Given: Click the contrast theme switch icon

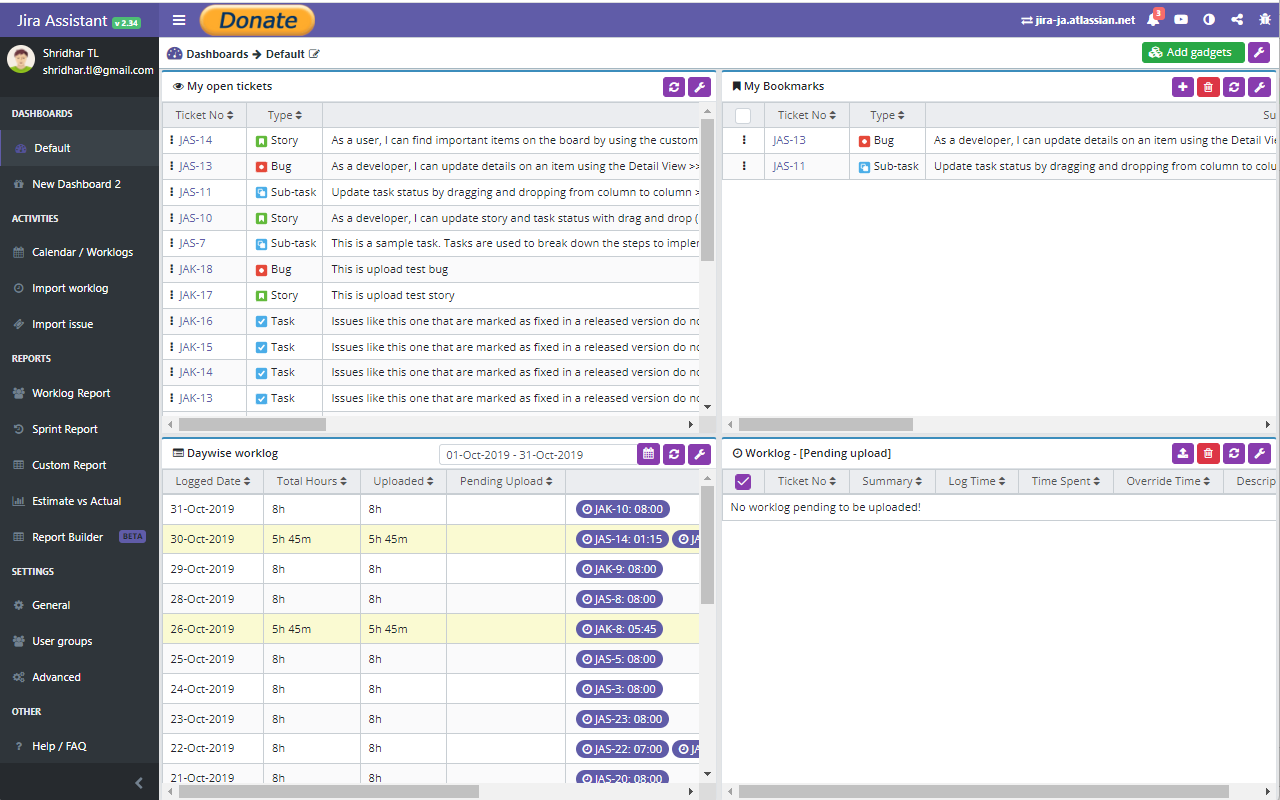Looking at the screenshot, I should coord(1209,20).
